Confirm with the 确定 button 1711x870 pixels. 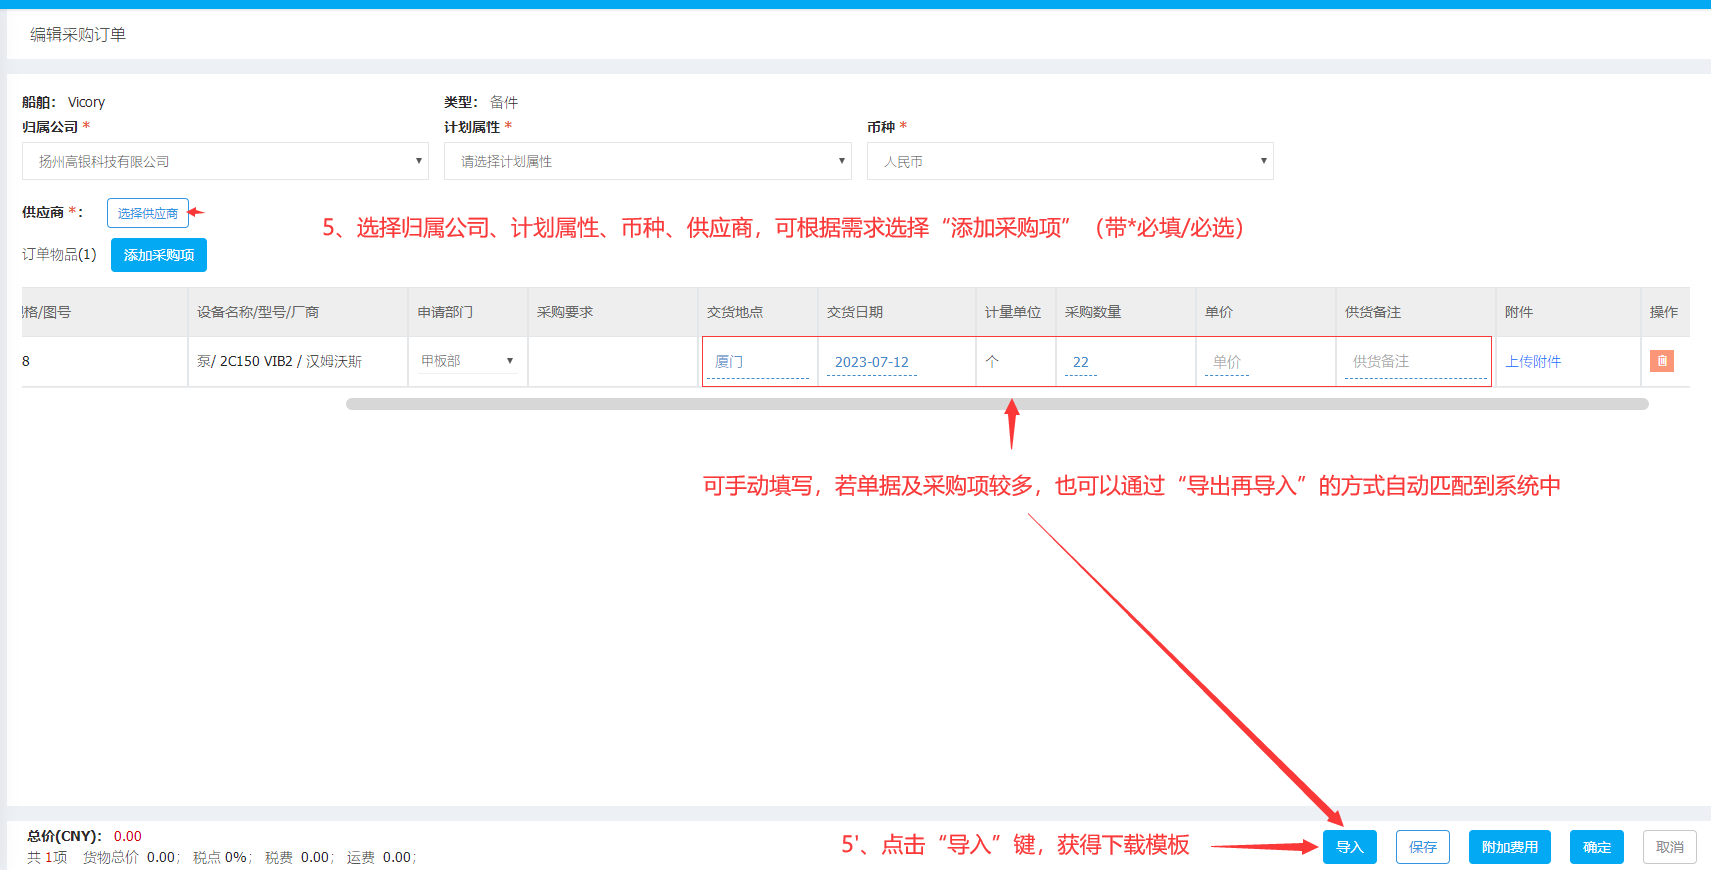[1597, 847]
